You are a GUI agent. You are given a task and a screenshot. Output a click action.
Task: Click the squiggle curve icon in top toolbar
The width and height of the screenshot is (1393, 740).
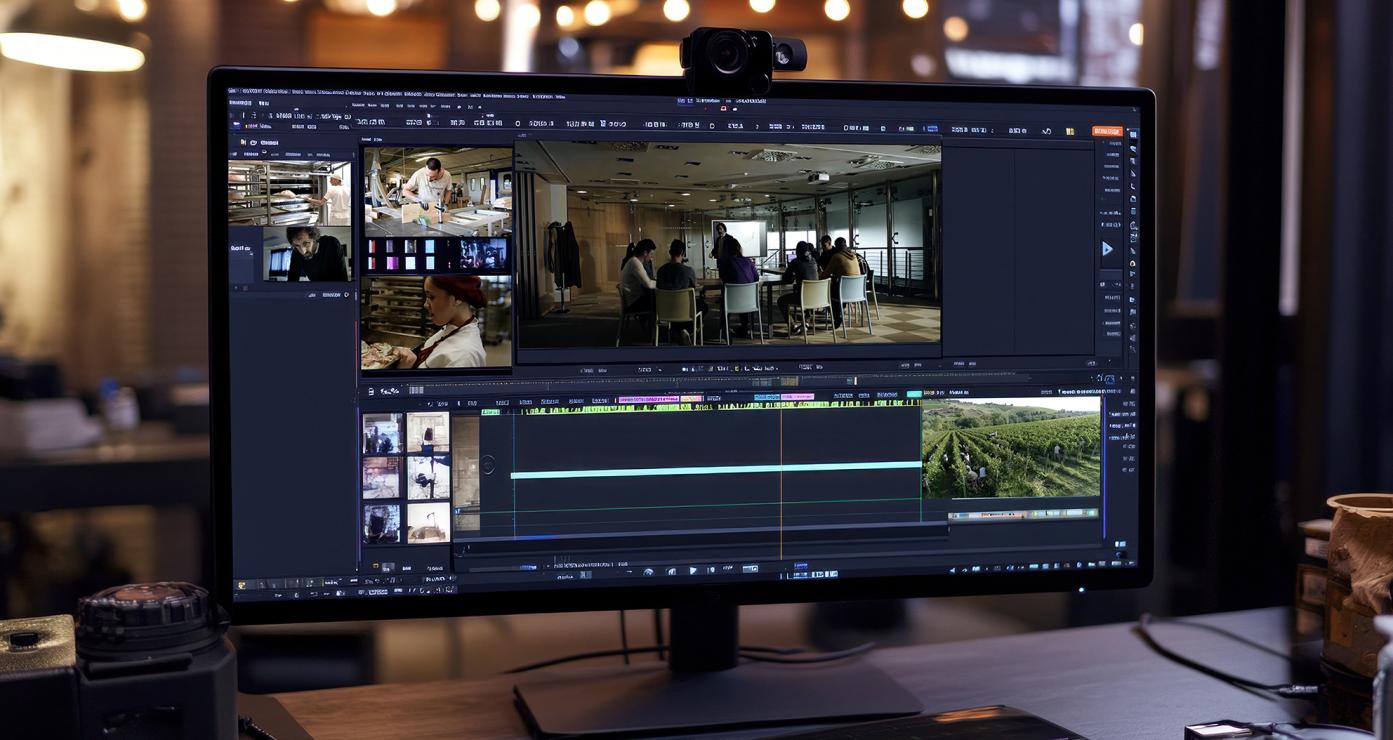(x=1046, y=131)
